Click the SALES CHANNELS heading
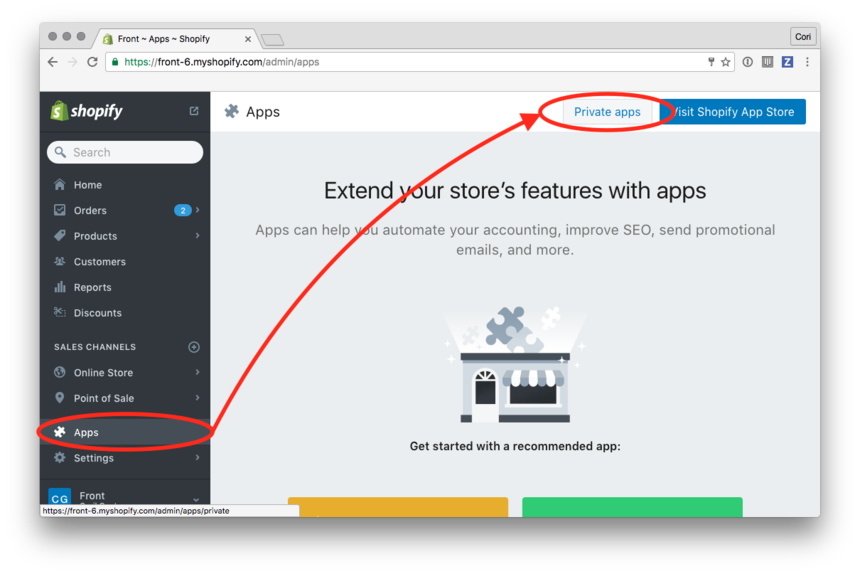Screen dimensions: 860x574 [x=95, y=347]
